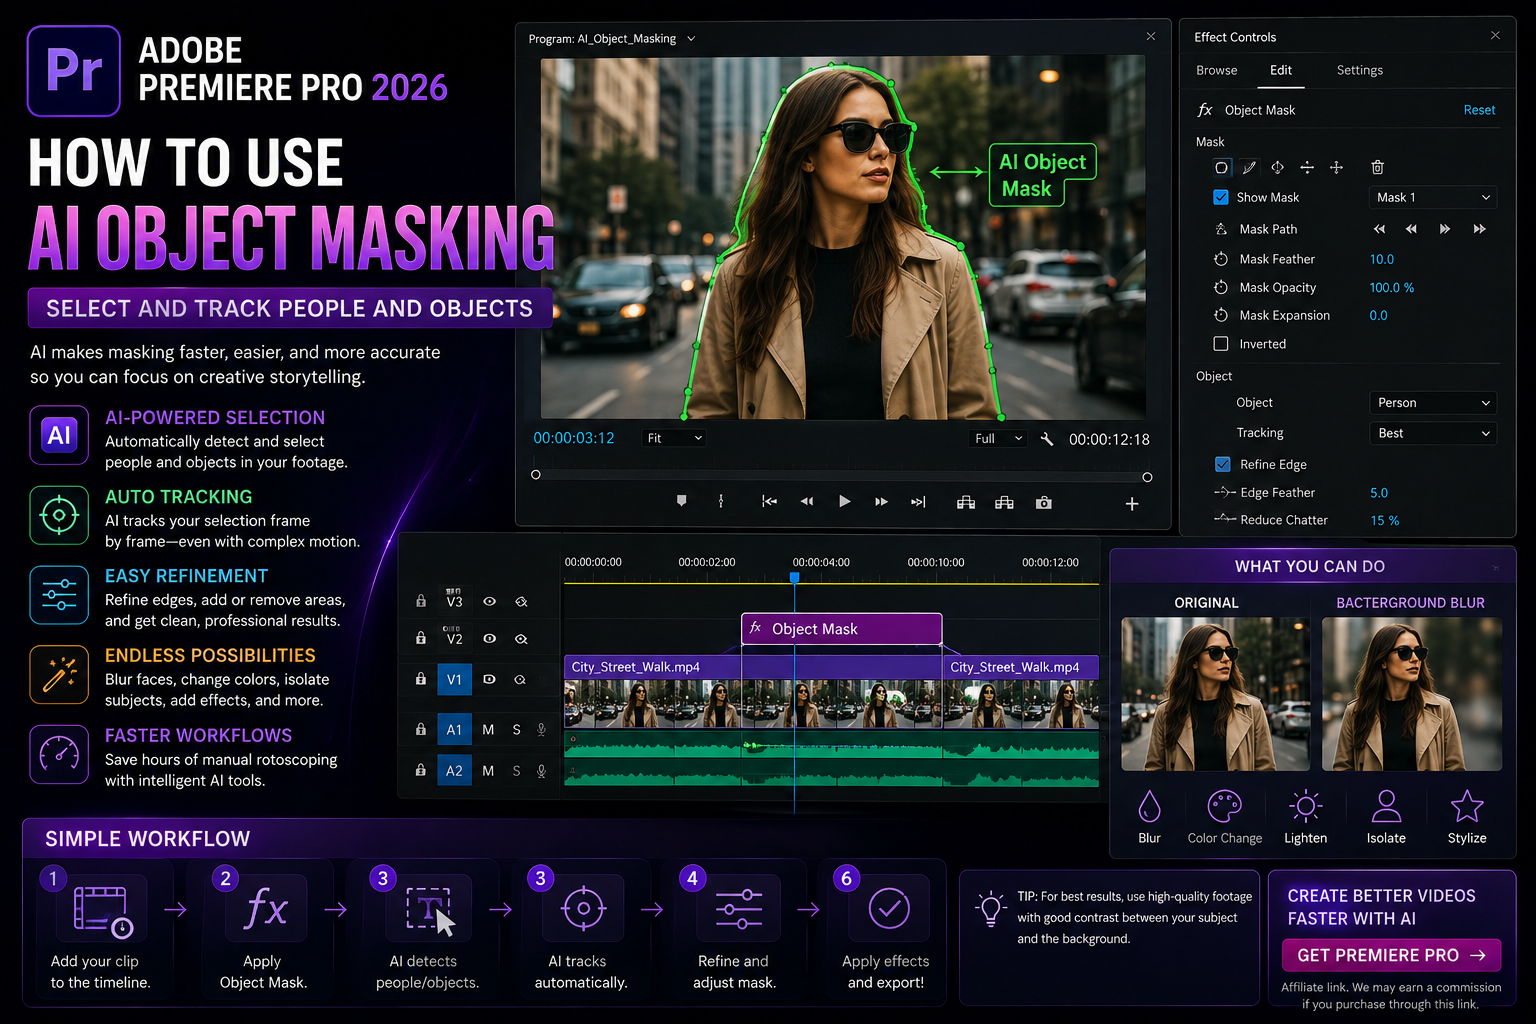
Task: Toggle lock on V1 track
Action: 421,679
